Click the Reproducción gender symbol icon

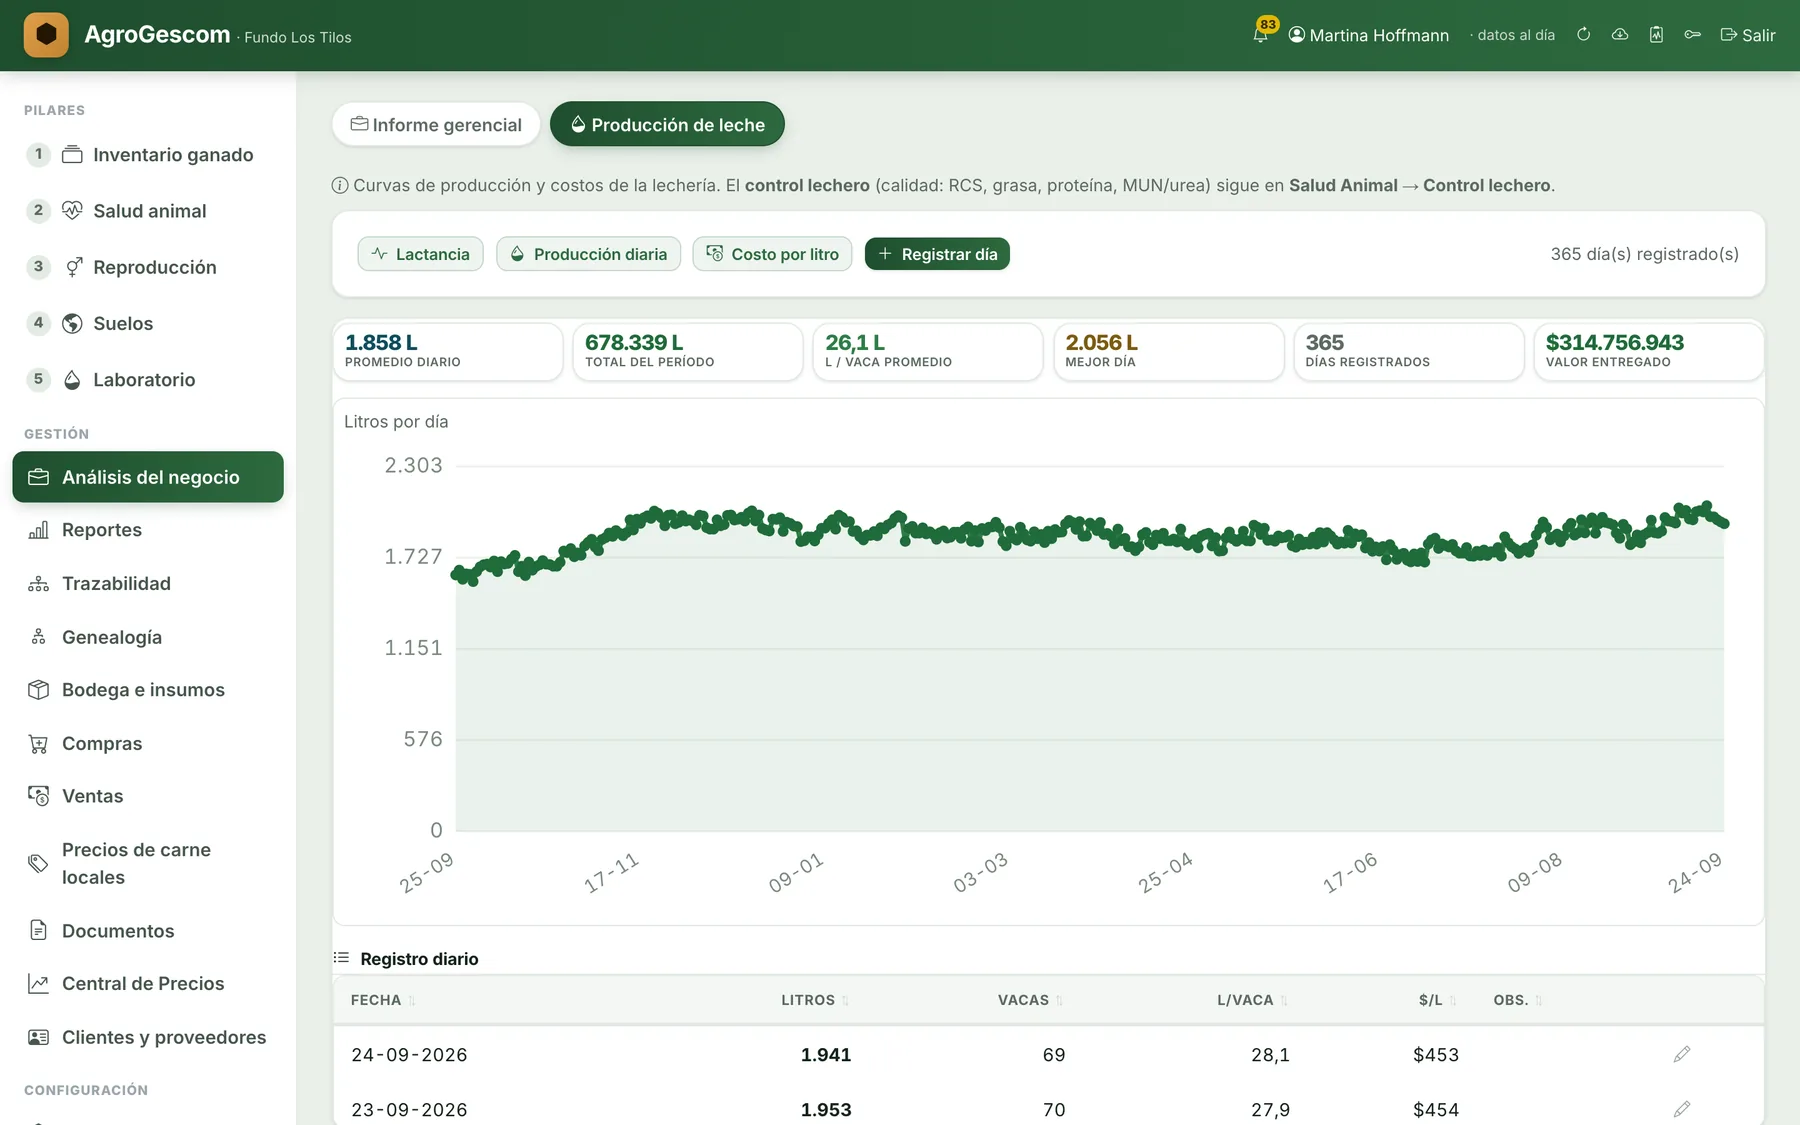pos(73,267)
